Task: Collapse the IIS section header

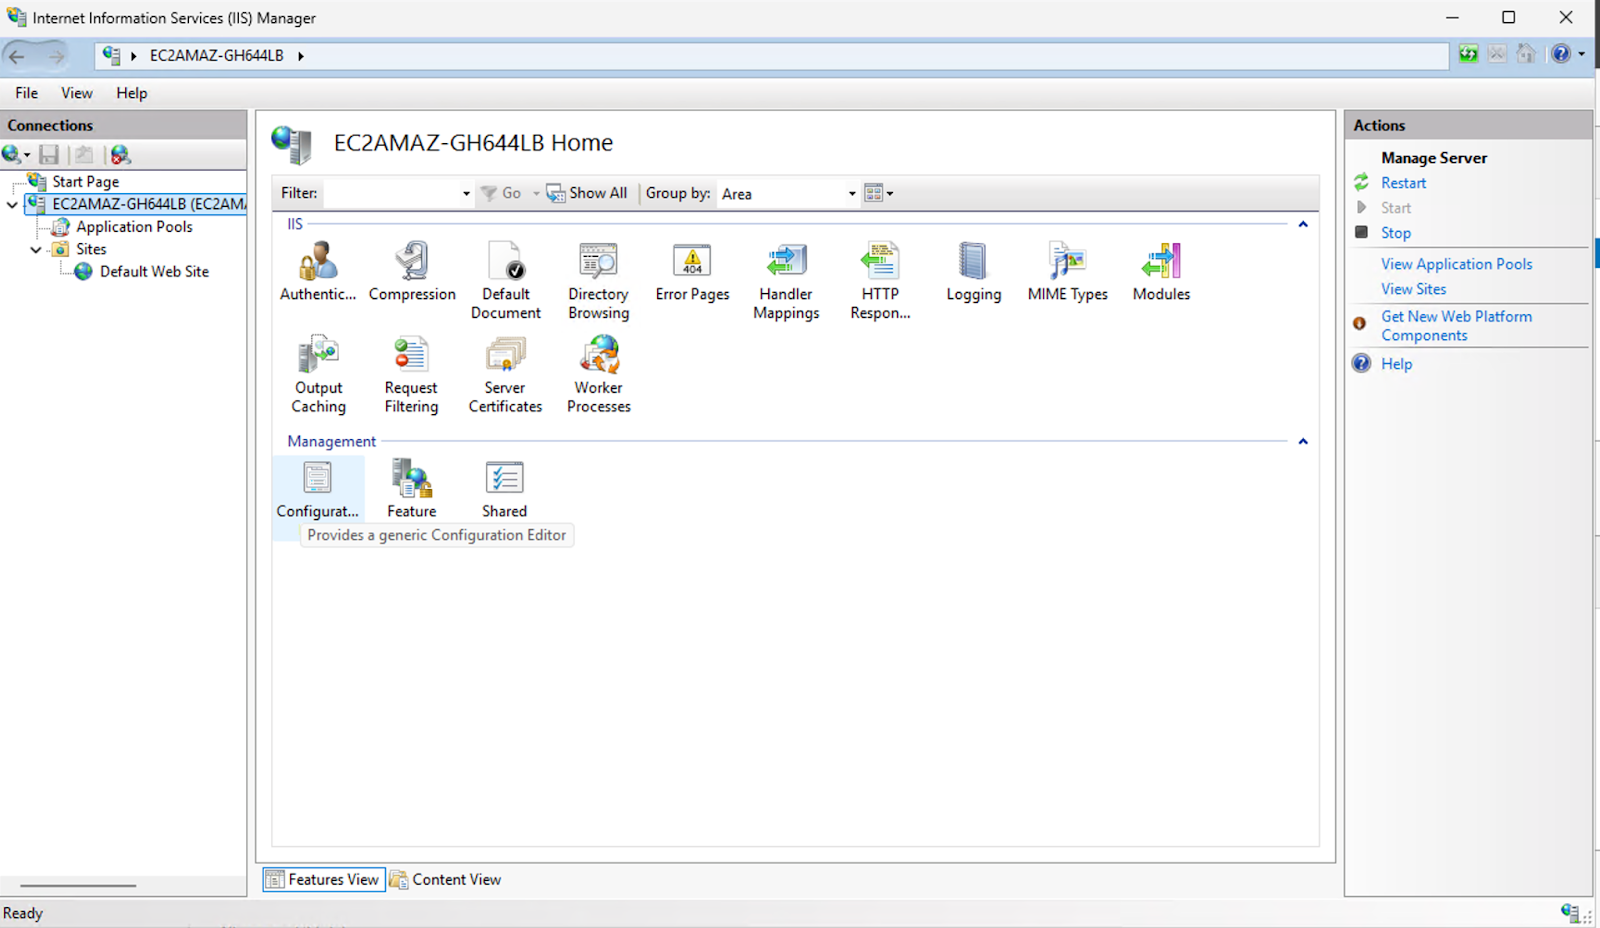Action: pyautogui.click(x=1302, y=224)
